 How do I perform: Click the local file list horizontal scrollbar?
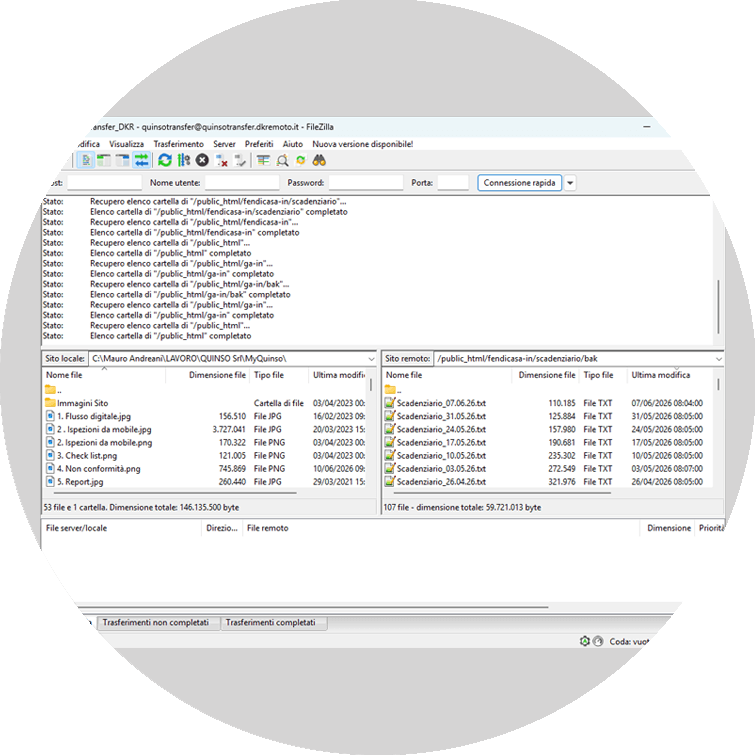point(175,493)
